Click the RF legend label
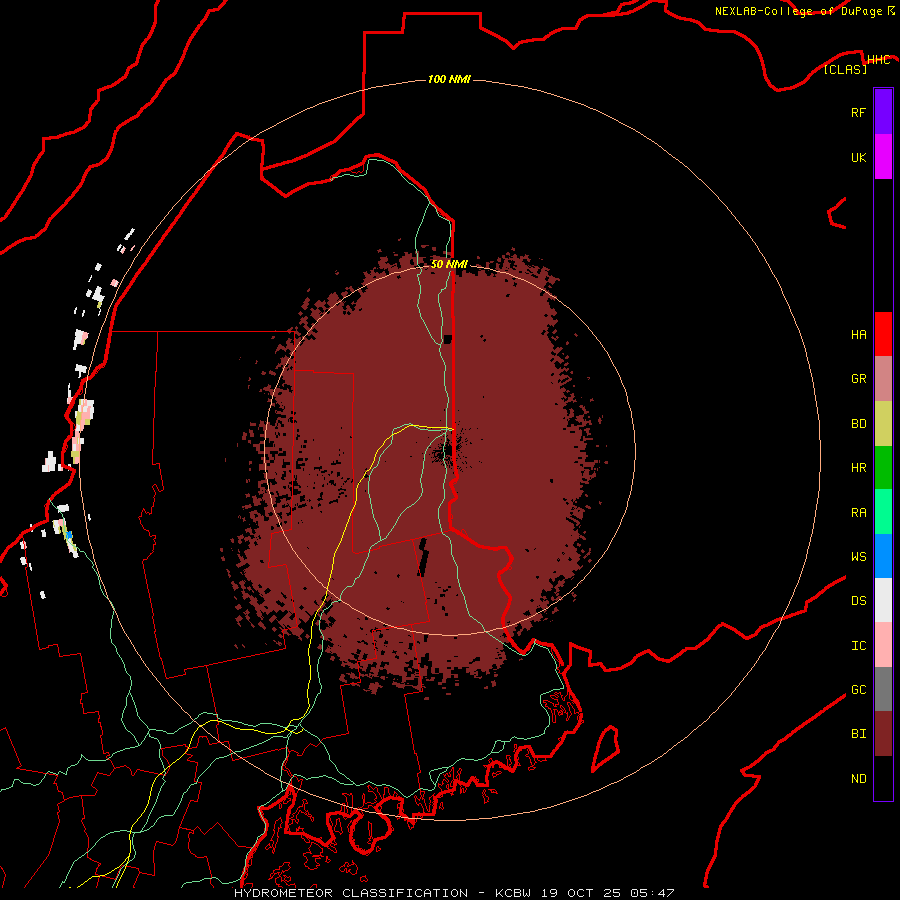 point(858,113)
